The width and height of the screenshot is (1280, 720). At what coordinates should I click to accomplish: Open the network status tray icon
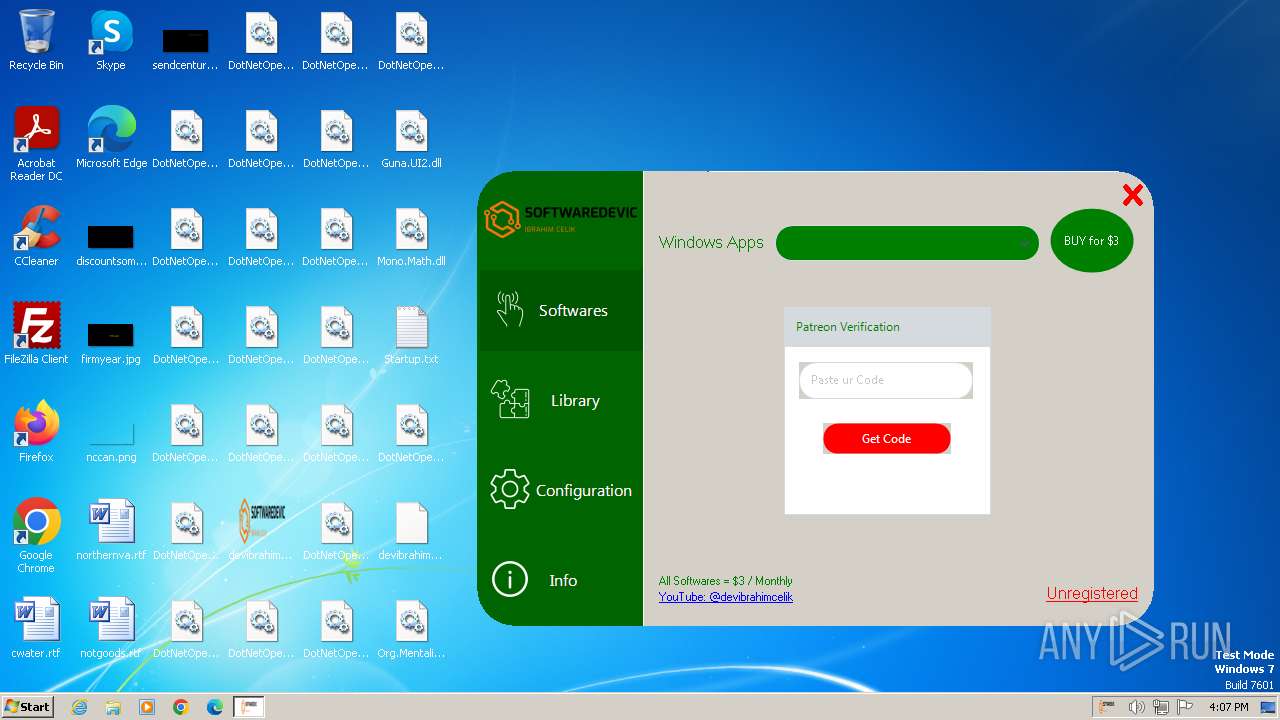(x=1161, y=707)
